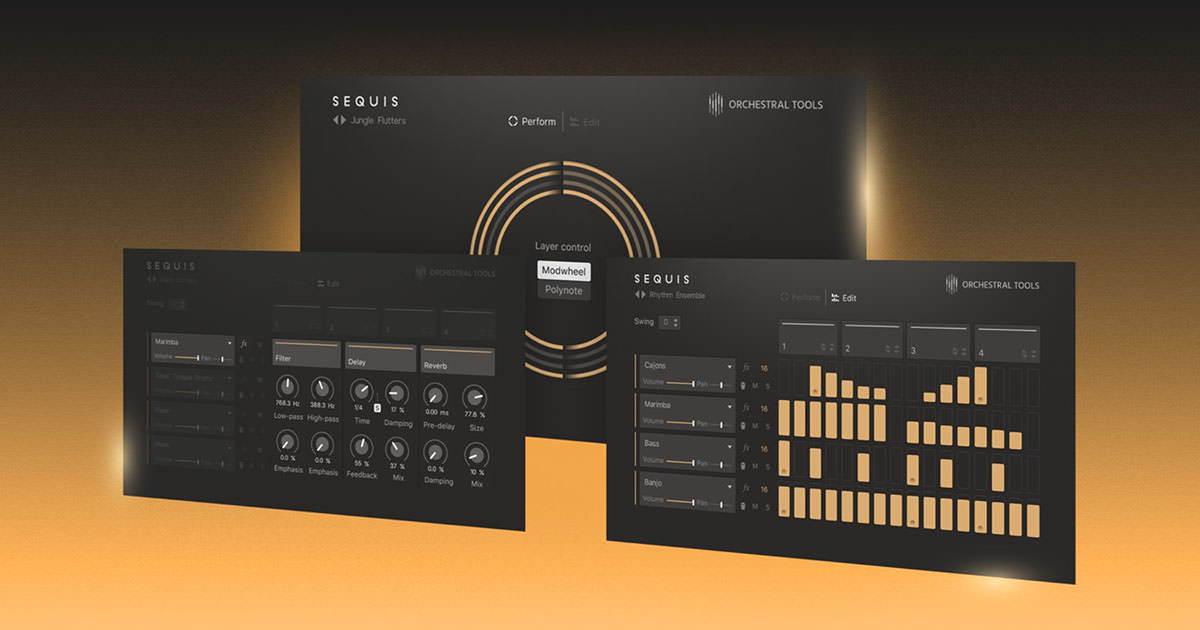This screenshot has width=1200, height=630.
Task: Go to previous preset beside Jungle Flutters
Action: point(336,120)
